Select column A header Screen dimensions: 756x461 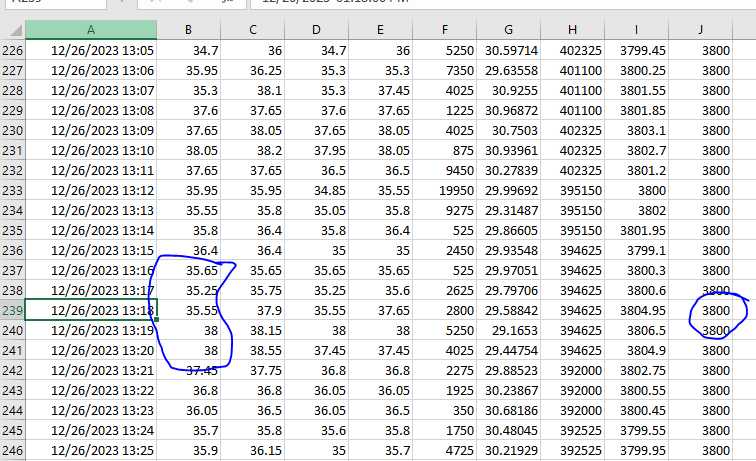(91, 30)
